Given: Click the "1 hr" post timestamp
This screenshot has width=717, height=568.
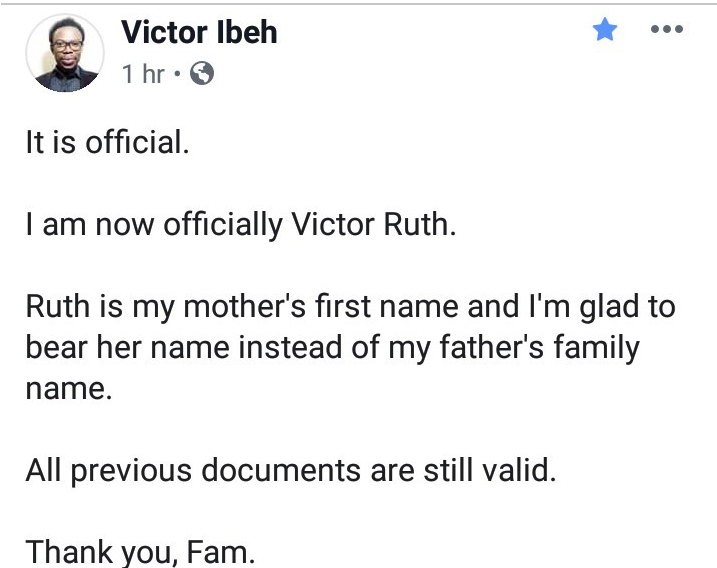Looking at the screenshot, I should click(x=143, y=74).
